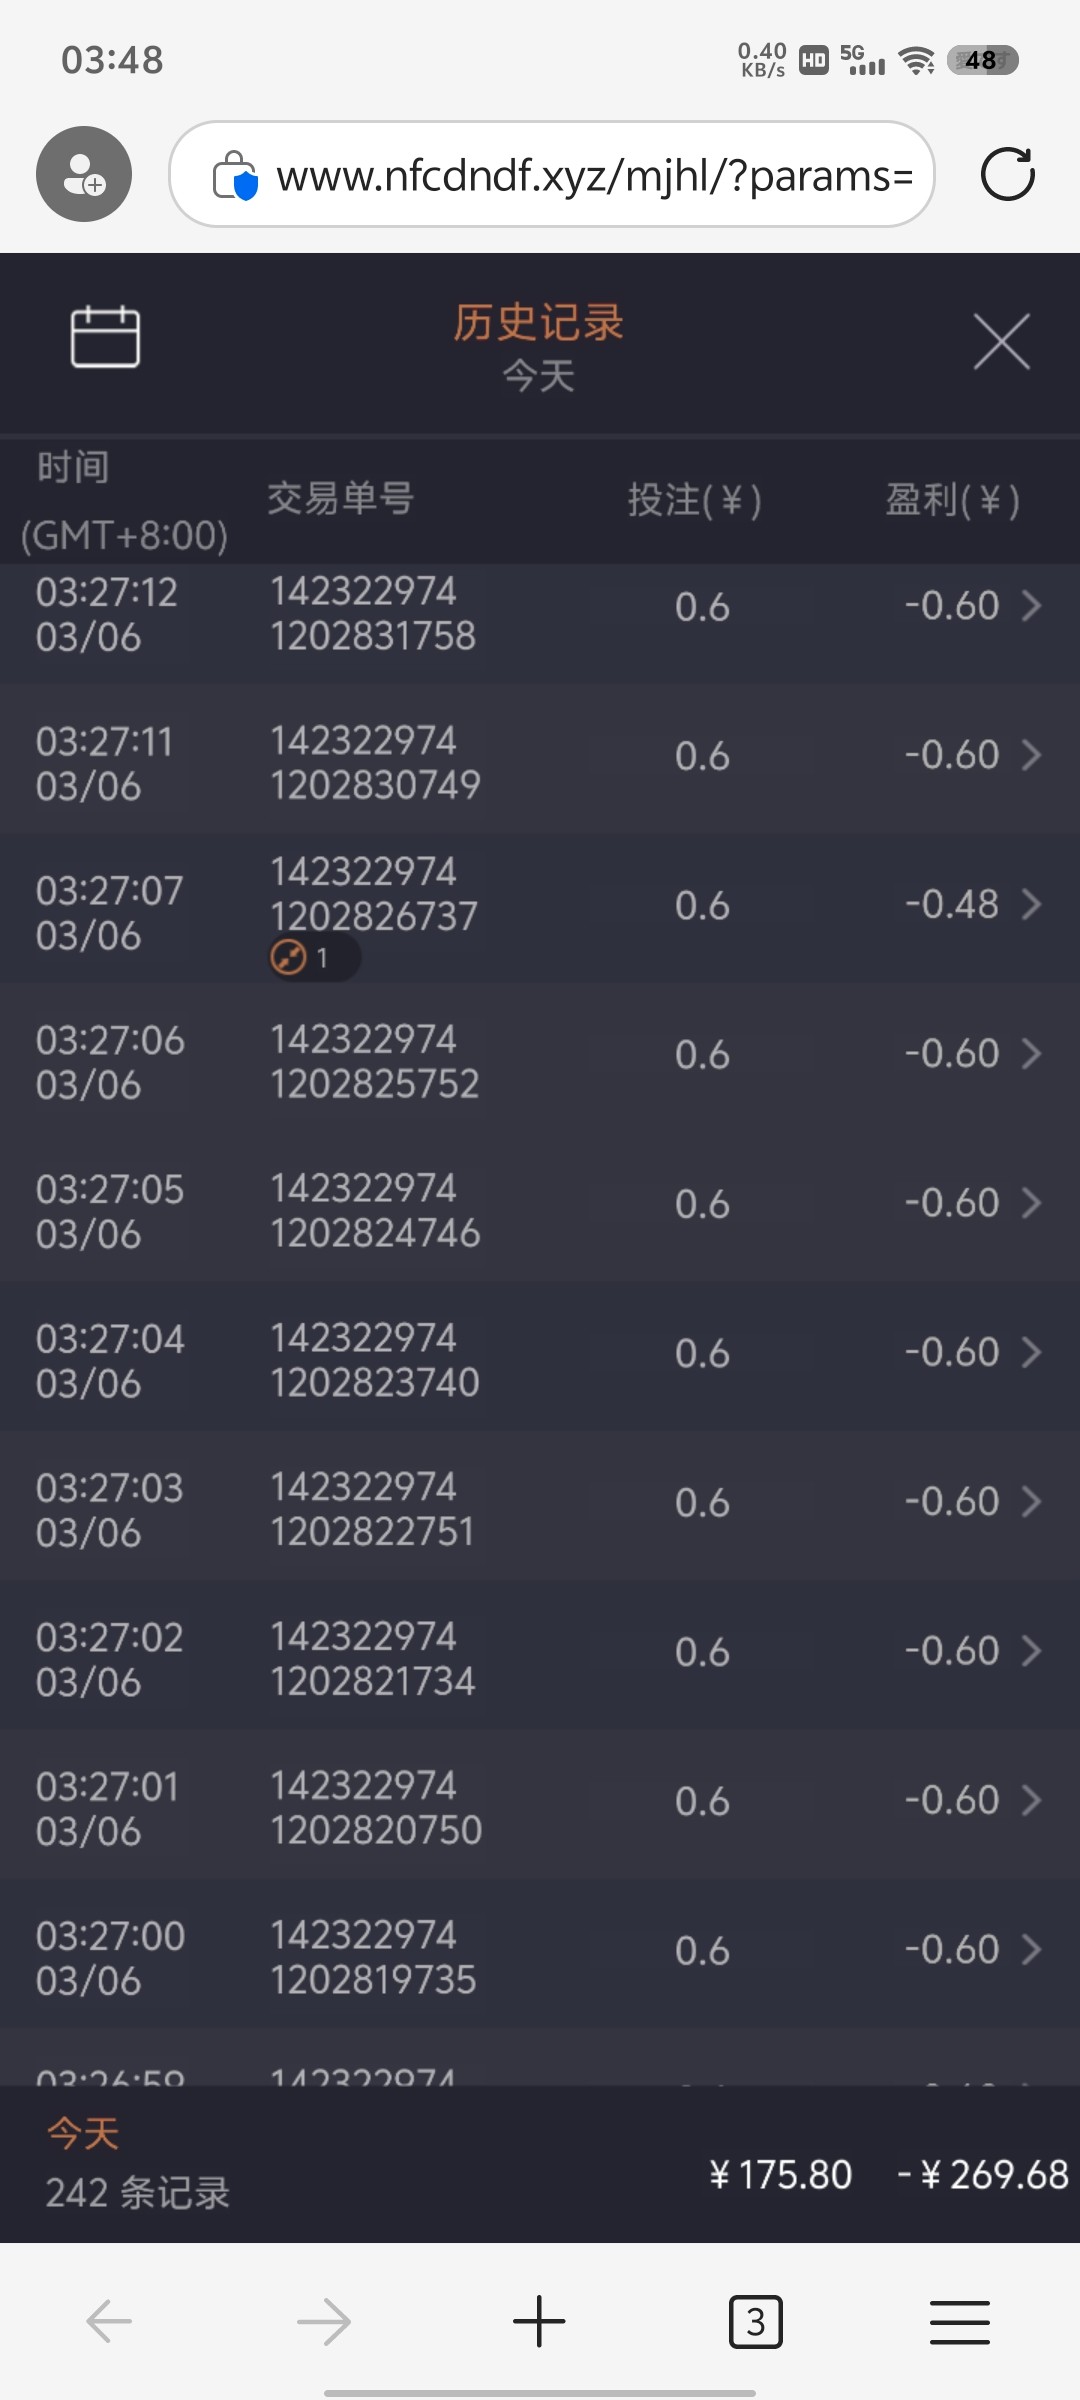This screenshot has width=1080, height=2400.
Task: Go forward using browser forward arrow
Action: 324,2321
